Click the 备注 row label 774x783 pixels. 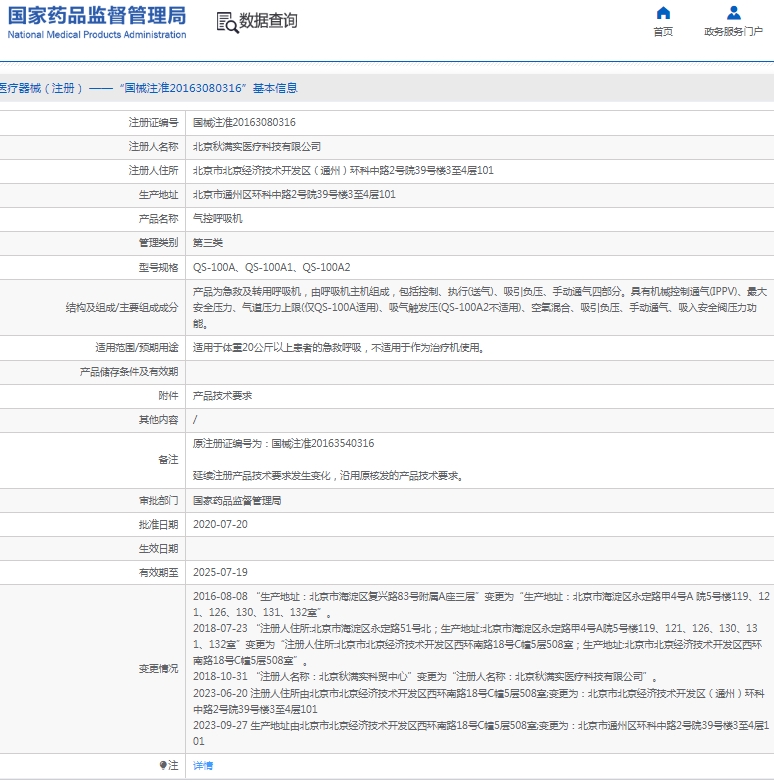[168, 459]
